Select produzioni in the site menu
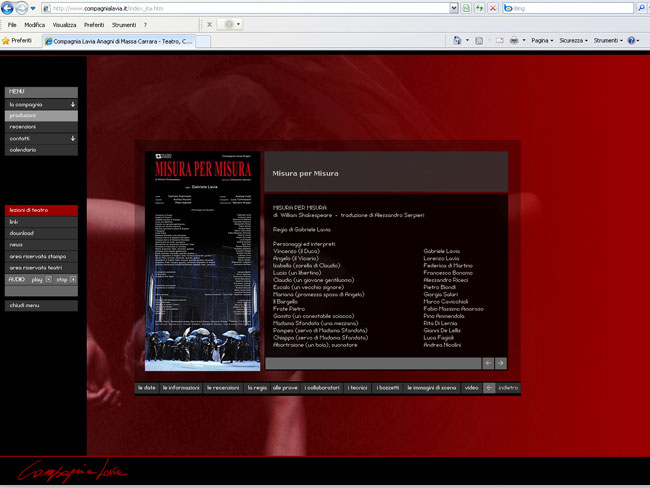 coord(41,116)
